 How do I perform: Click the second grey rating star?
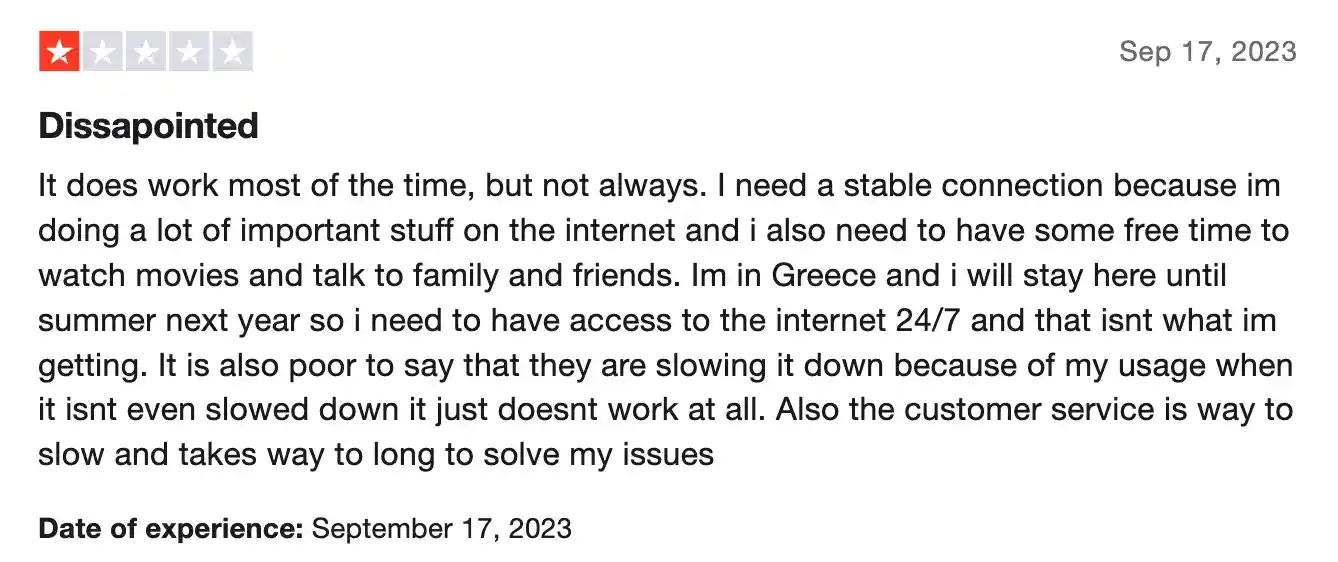(x=102, y=52)
